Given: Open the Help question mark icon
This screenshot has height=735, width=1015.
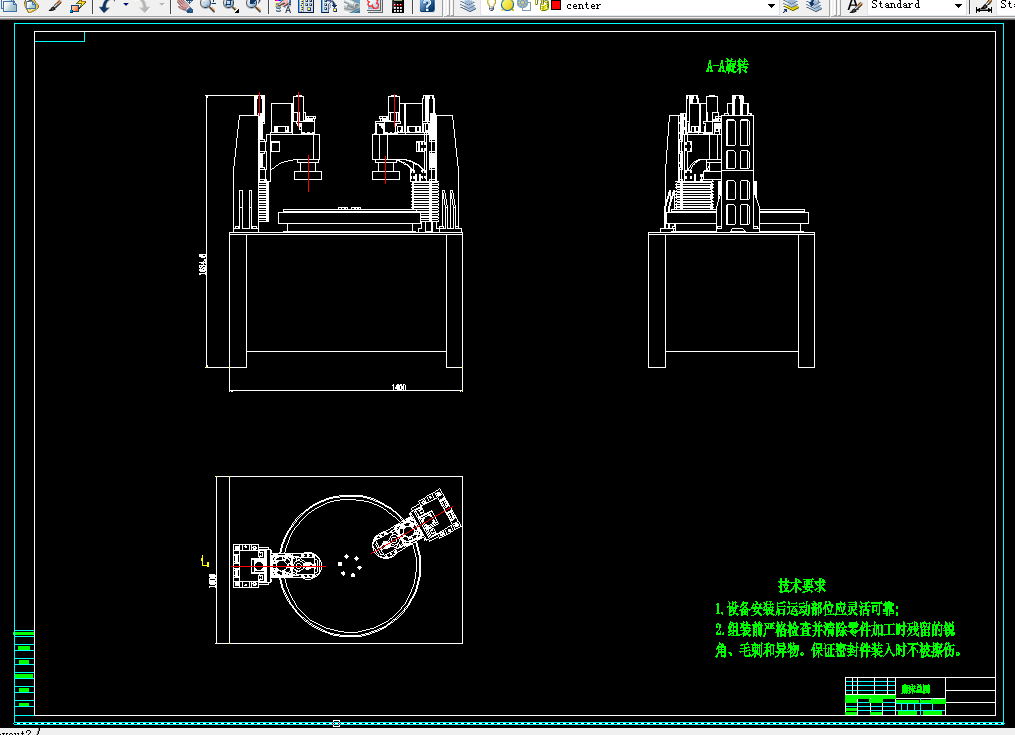Looking at the screenshot, I should pyautogui.click(x=427, y=6).
